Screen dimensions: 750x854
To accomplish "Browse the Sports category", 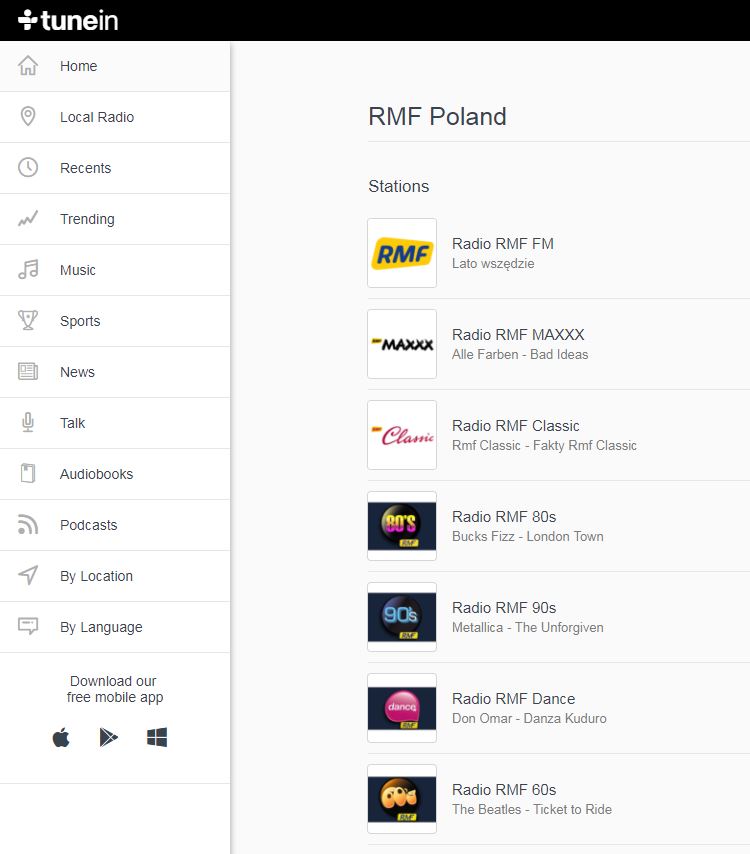I will (80, 321).
